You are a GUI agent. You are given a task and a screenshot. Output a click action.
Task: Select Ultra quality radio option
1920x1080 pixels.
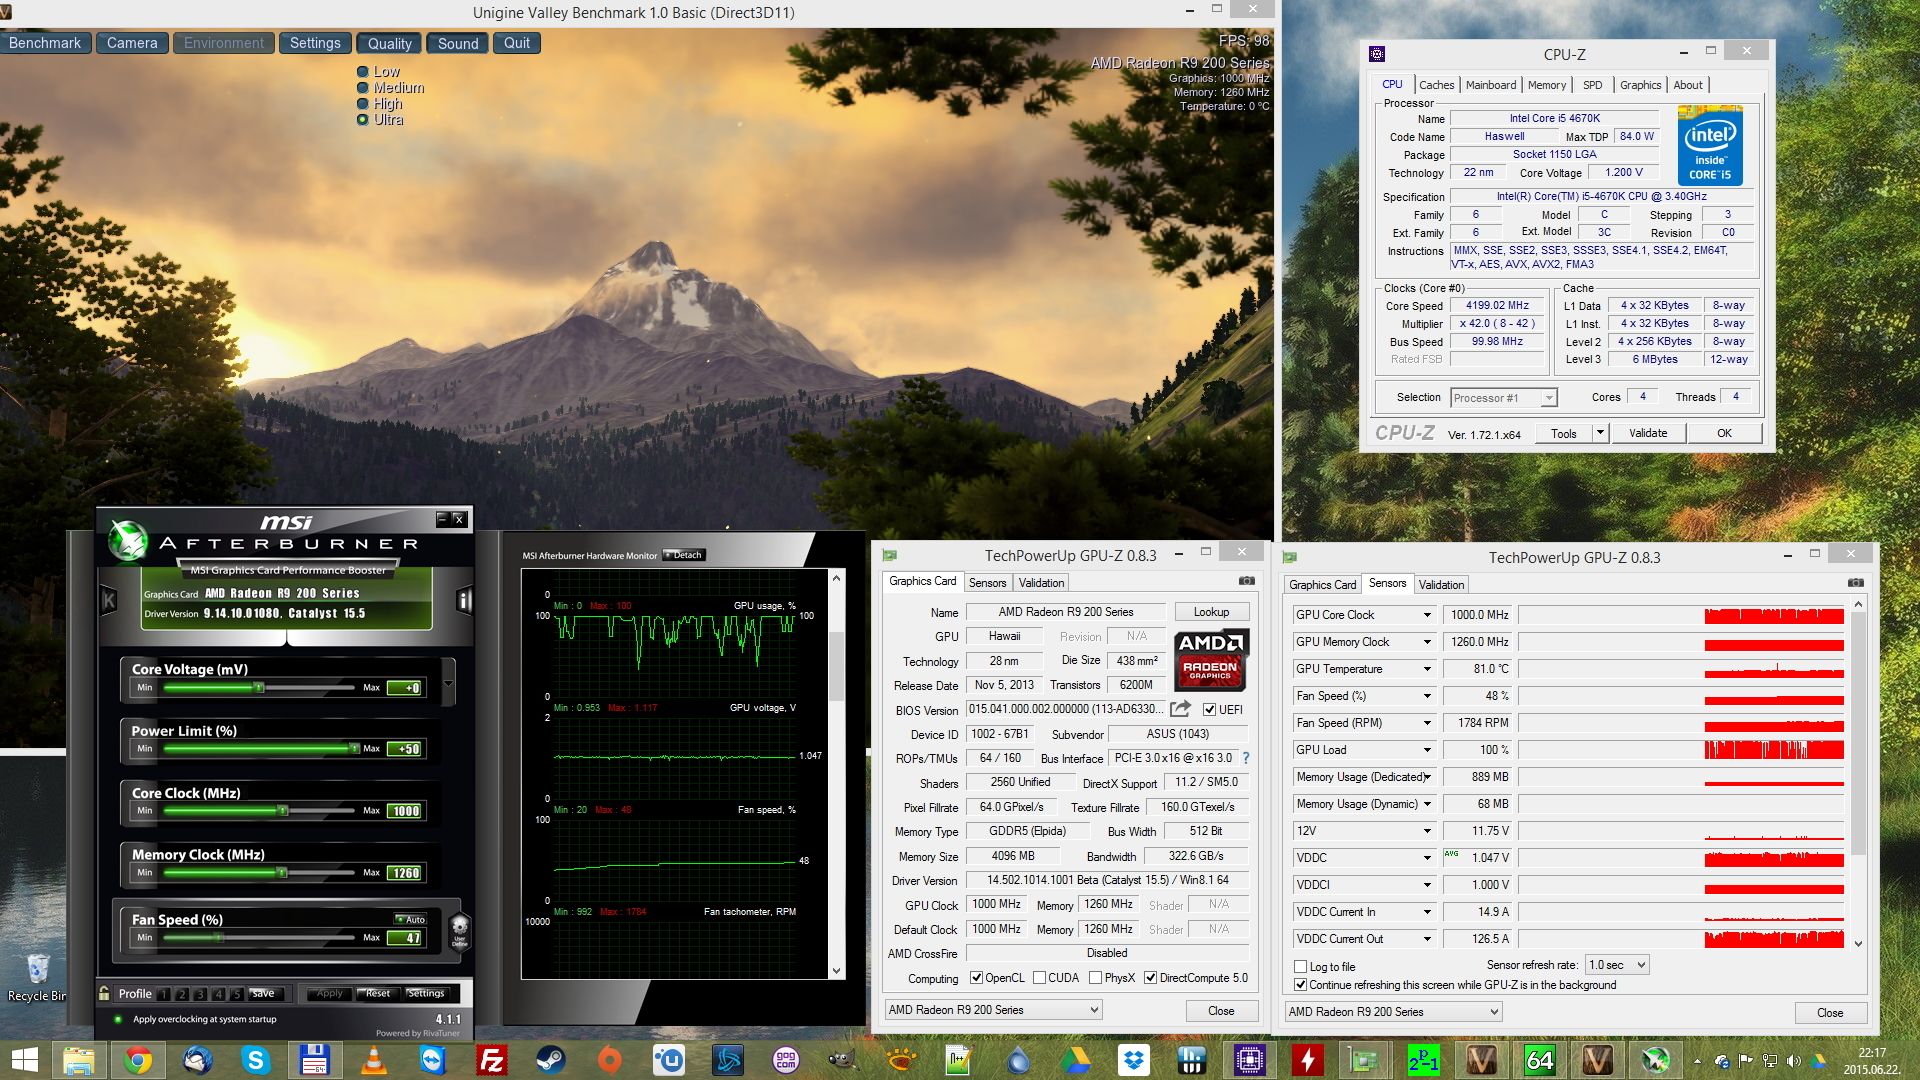click(x=380, y=120)
